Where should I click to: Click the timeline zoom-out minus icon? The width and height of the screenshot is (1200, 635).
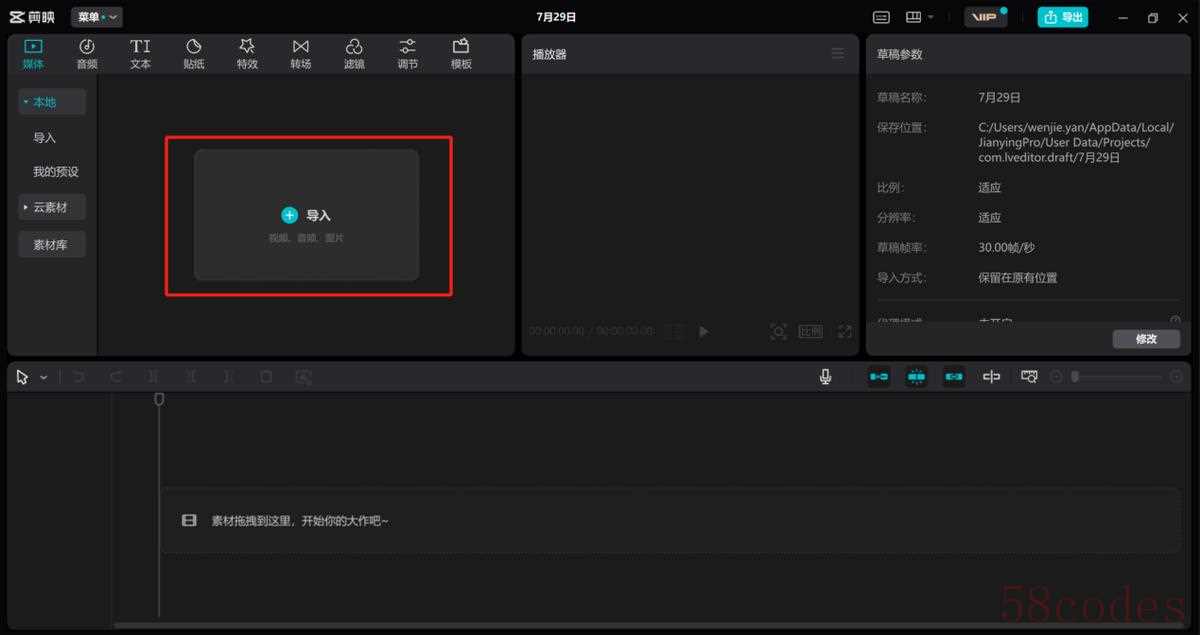[1057, 377]
